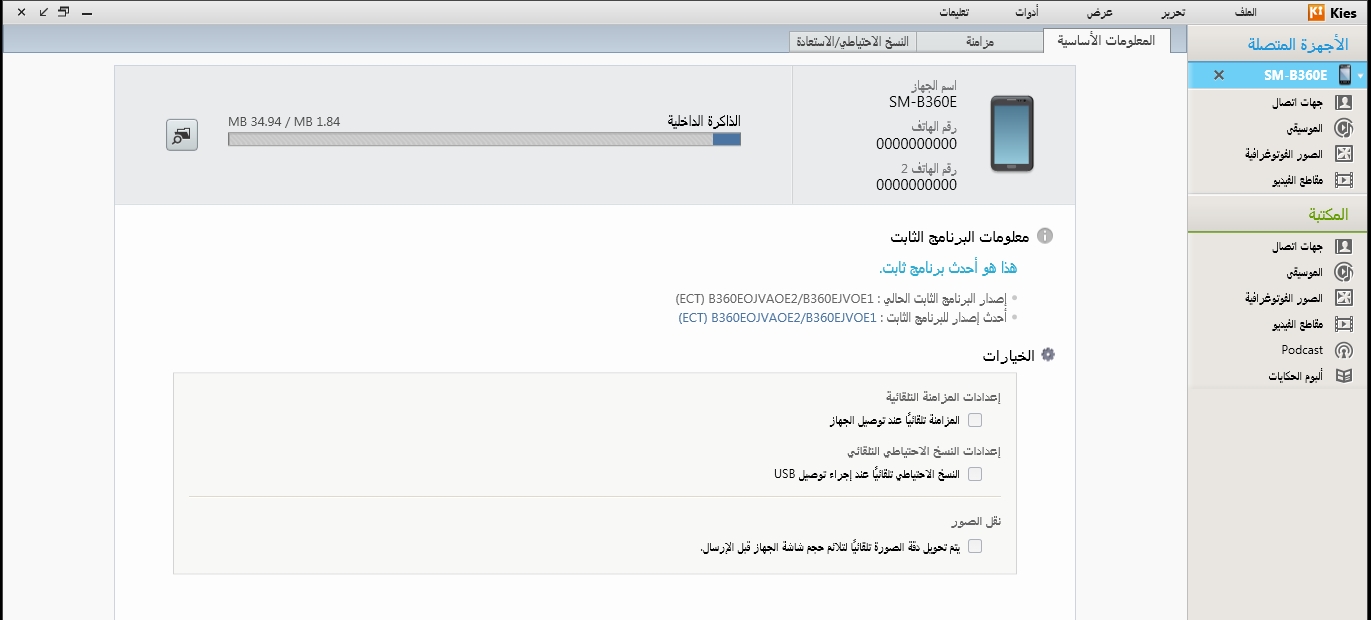The height and width of the screenshot is (620, 1371).
Task: Toggle automatic photo resolution conversion checkbox
Action: click(x=975, y=546)
